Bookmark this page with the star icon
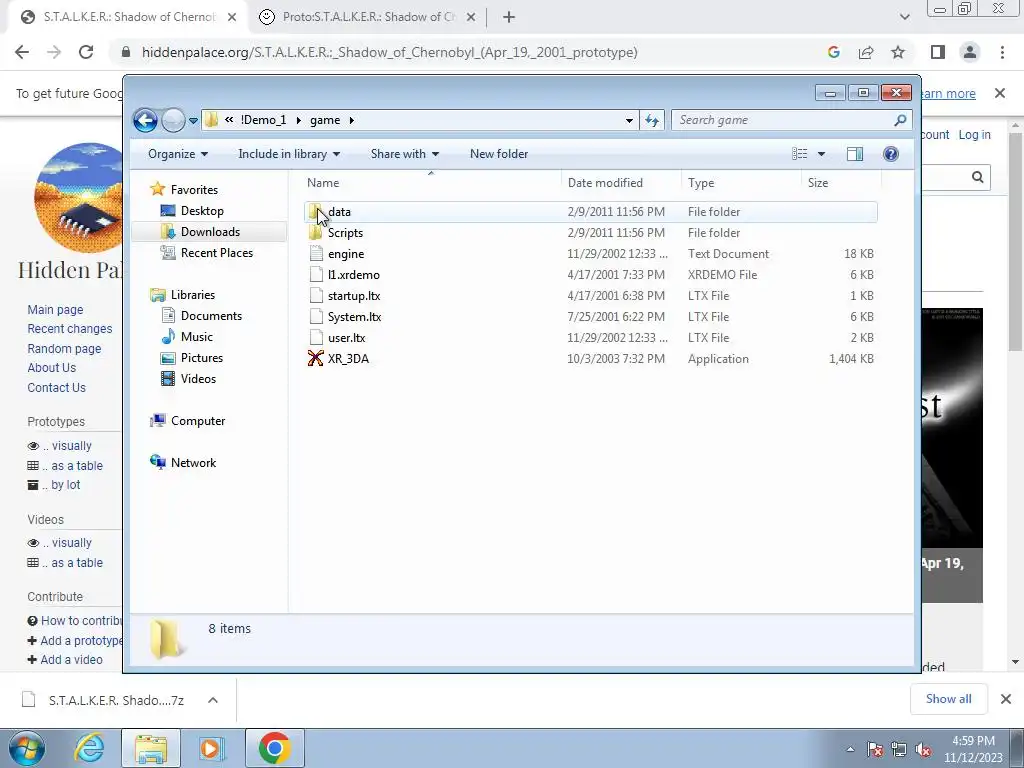Image resolution: width=1024 pixels, height=768 pixels. 898,52
